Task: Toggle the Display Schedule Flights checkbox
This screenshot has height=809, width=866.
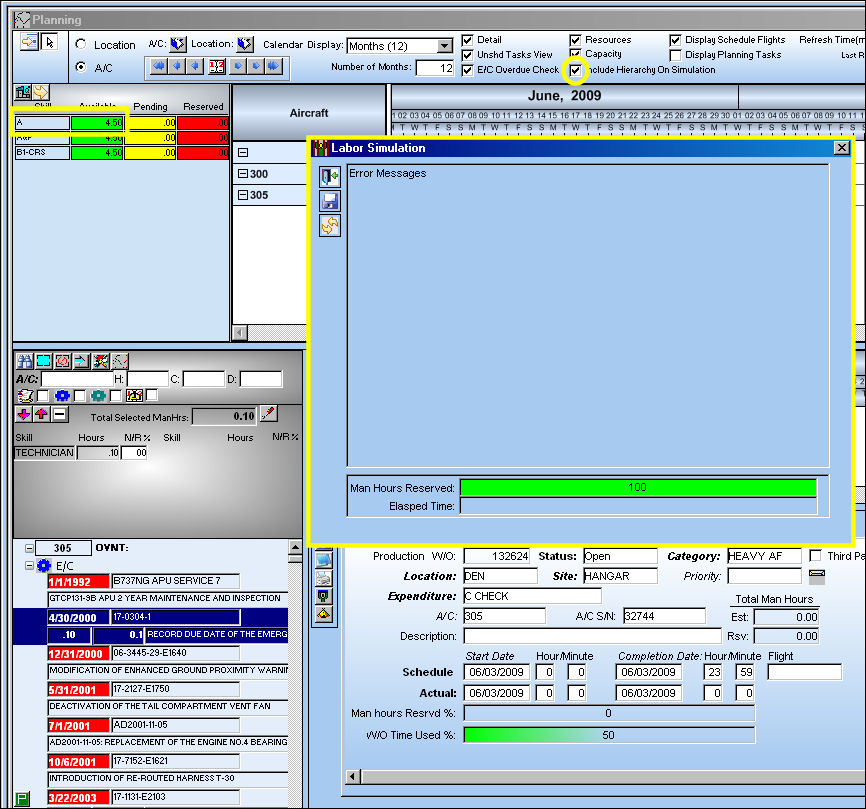Action: click(675, 40)
